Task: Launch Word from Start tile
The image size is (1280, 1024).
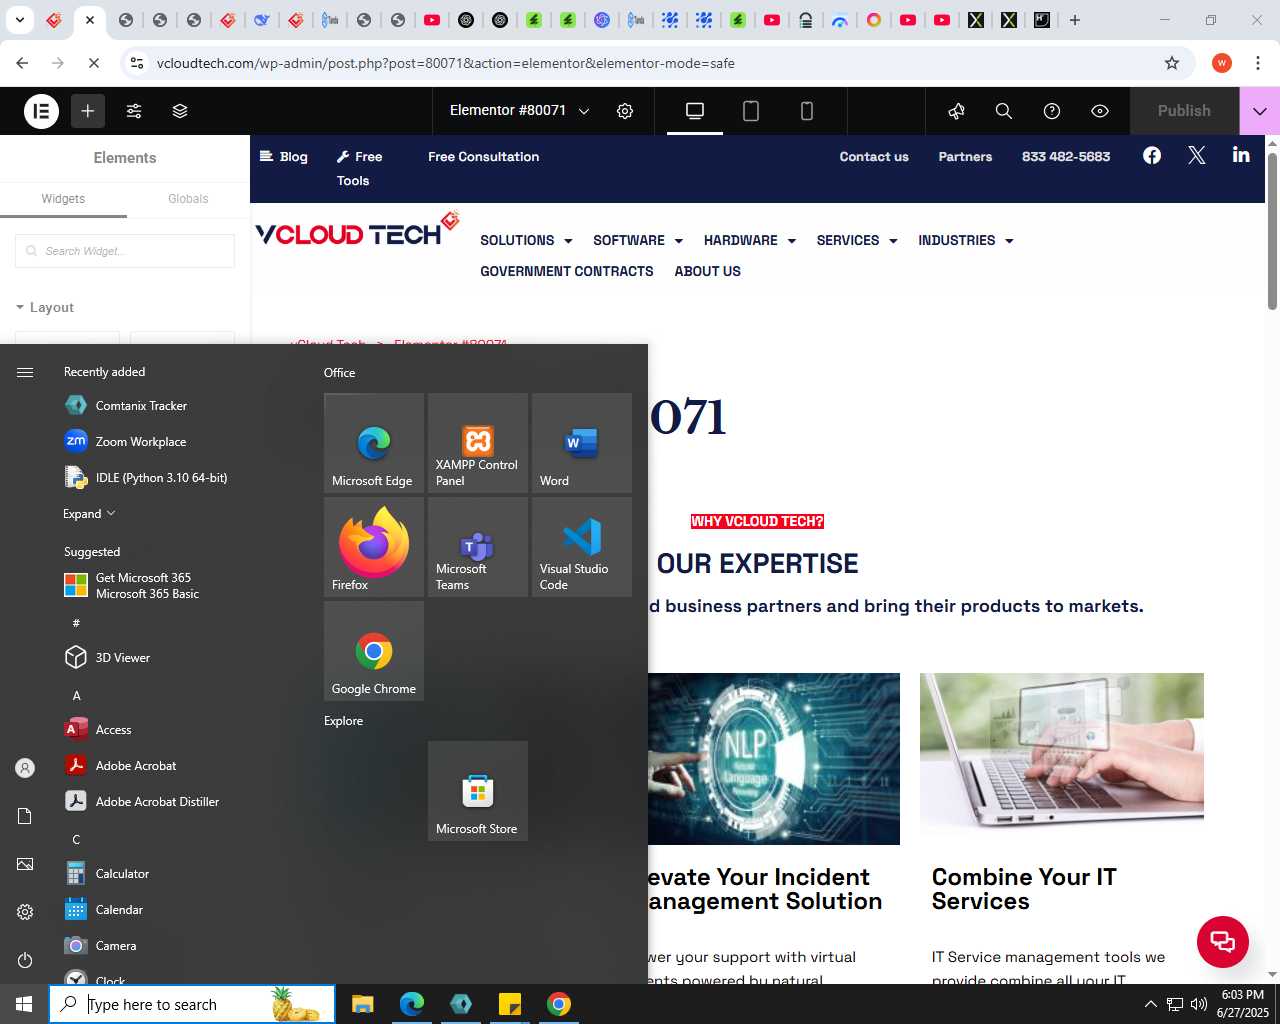Action: point(582,443)
